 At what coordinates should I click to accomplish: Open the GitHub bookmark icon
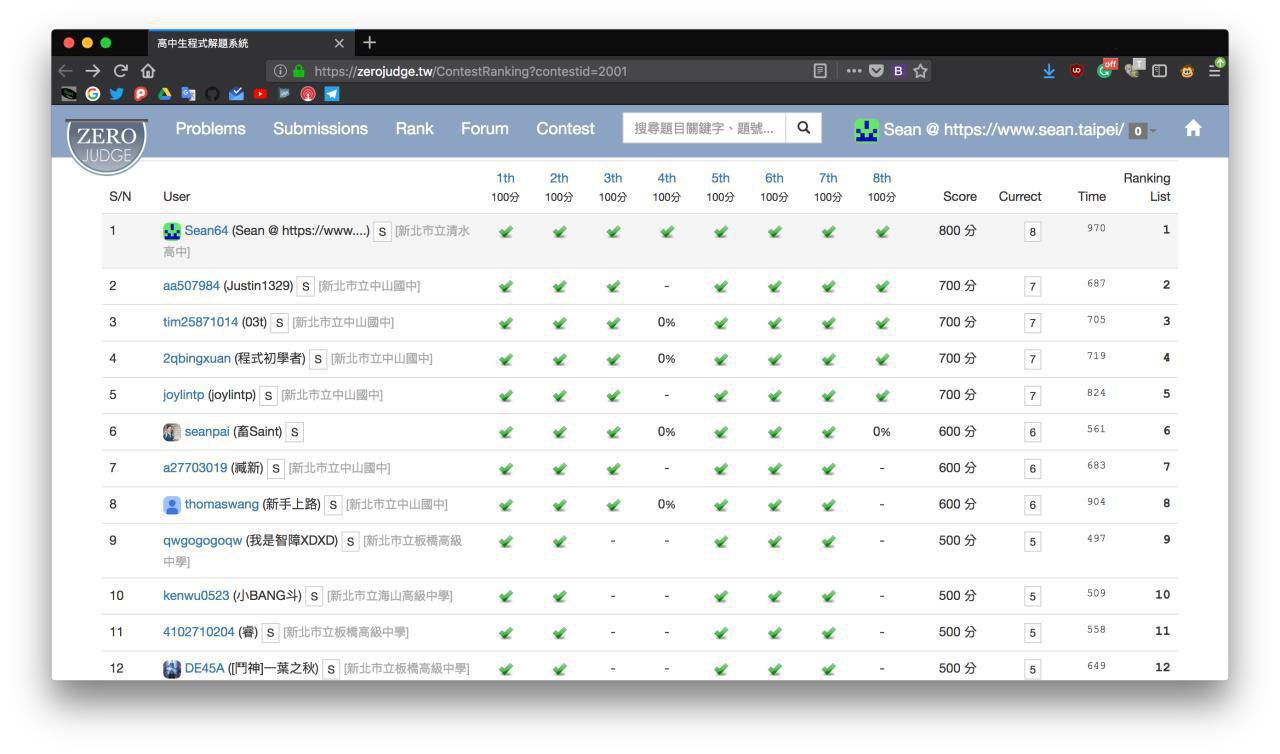point(213,94)
